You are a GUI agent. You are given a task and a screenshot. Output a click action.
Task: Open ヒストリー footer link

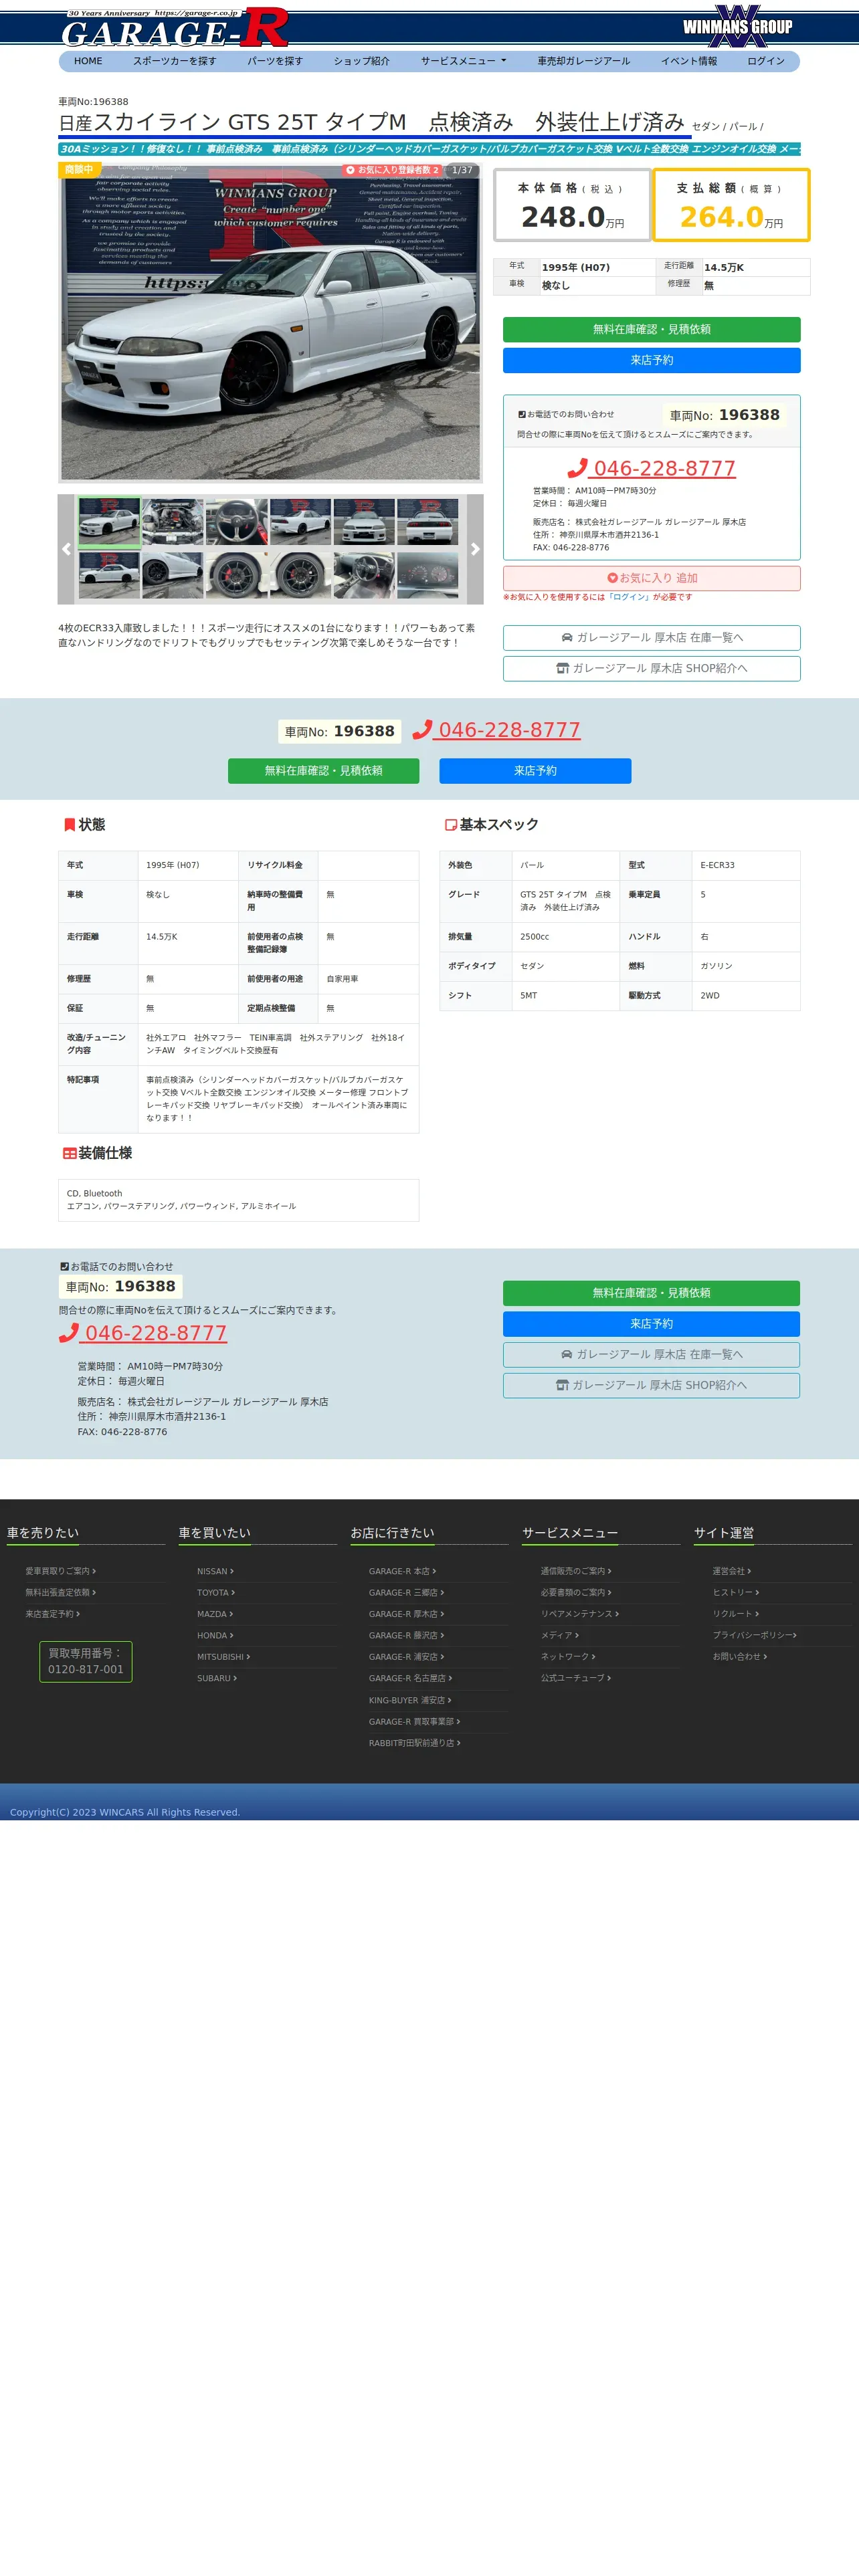(x=735, y=1592)
